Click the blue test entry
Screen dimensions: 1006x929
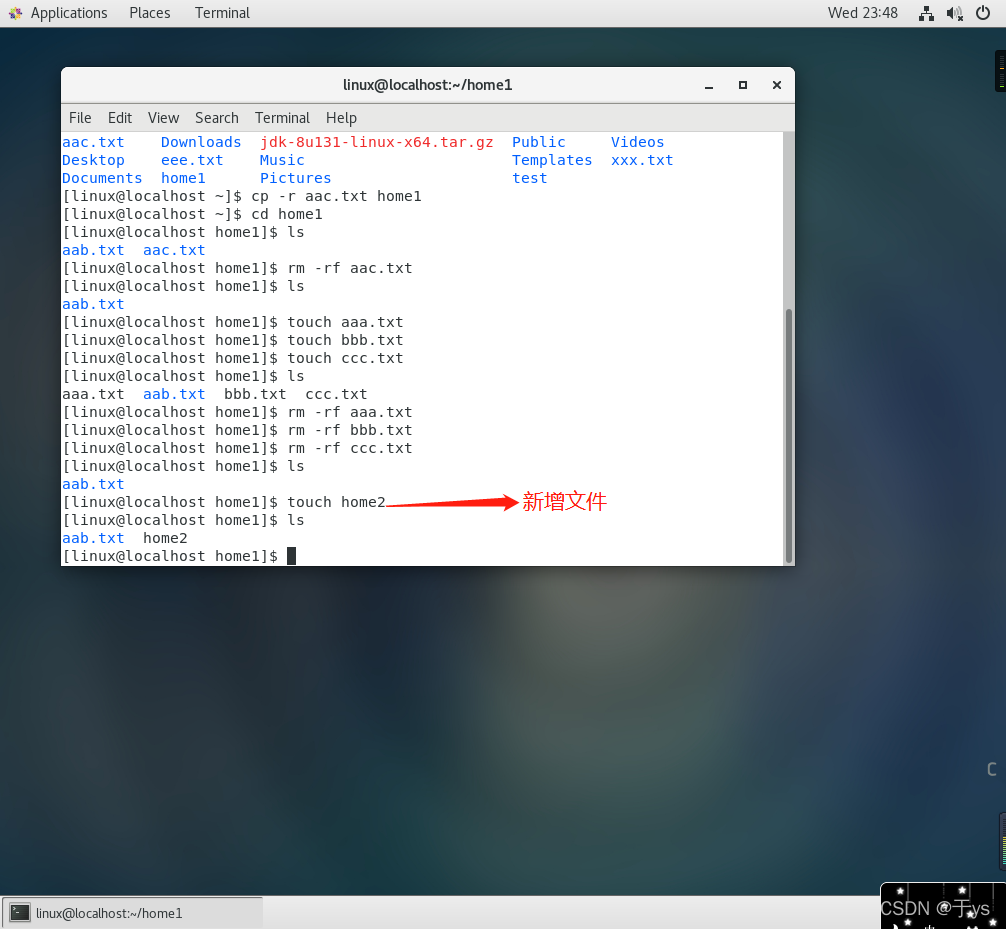[x=529, y=178]
